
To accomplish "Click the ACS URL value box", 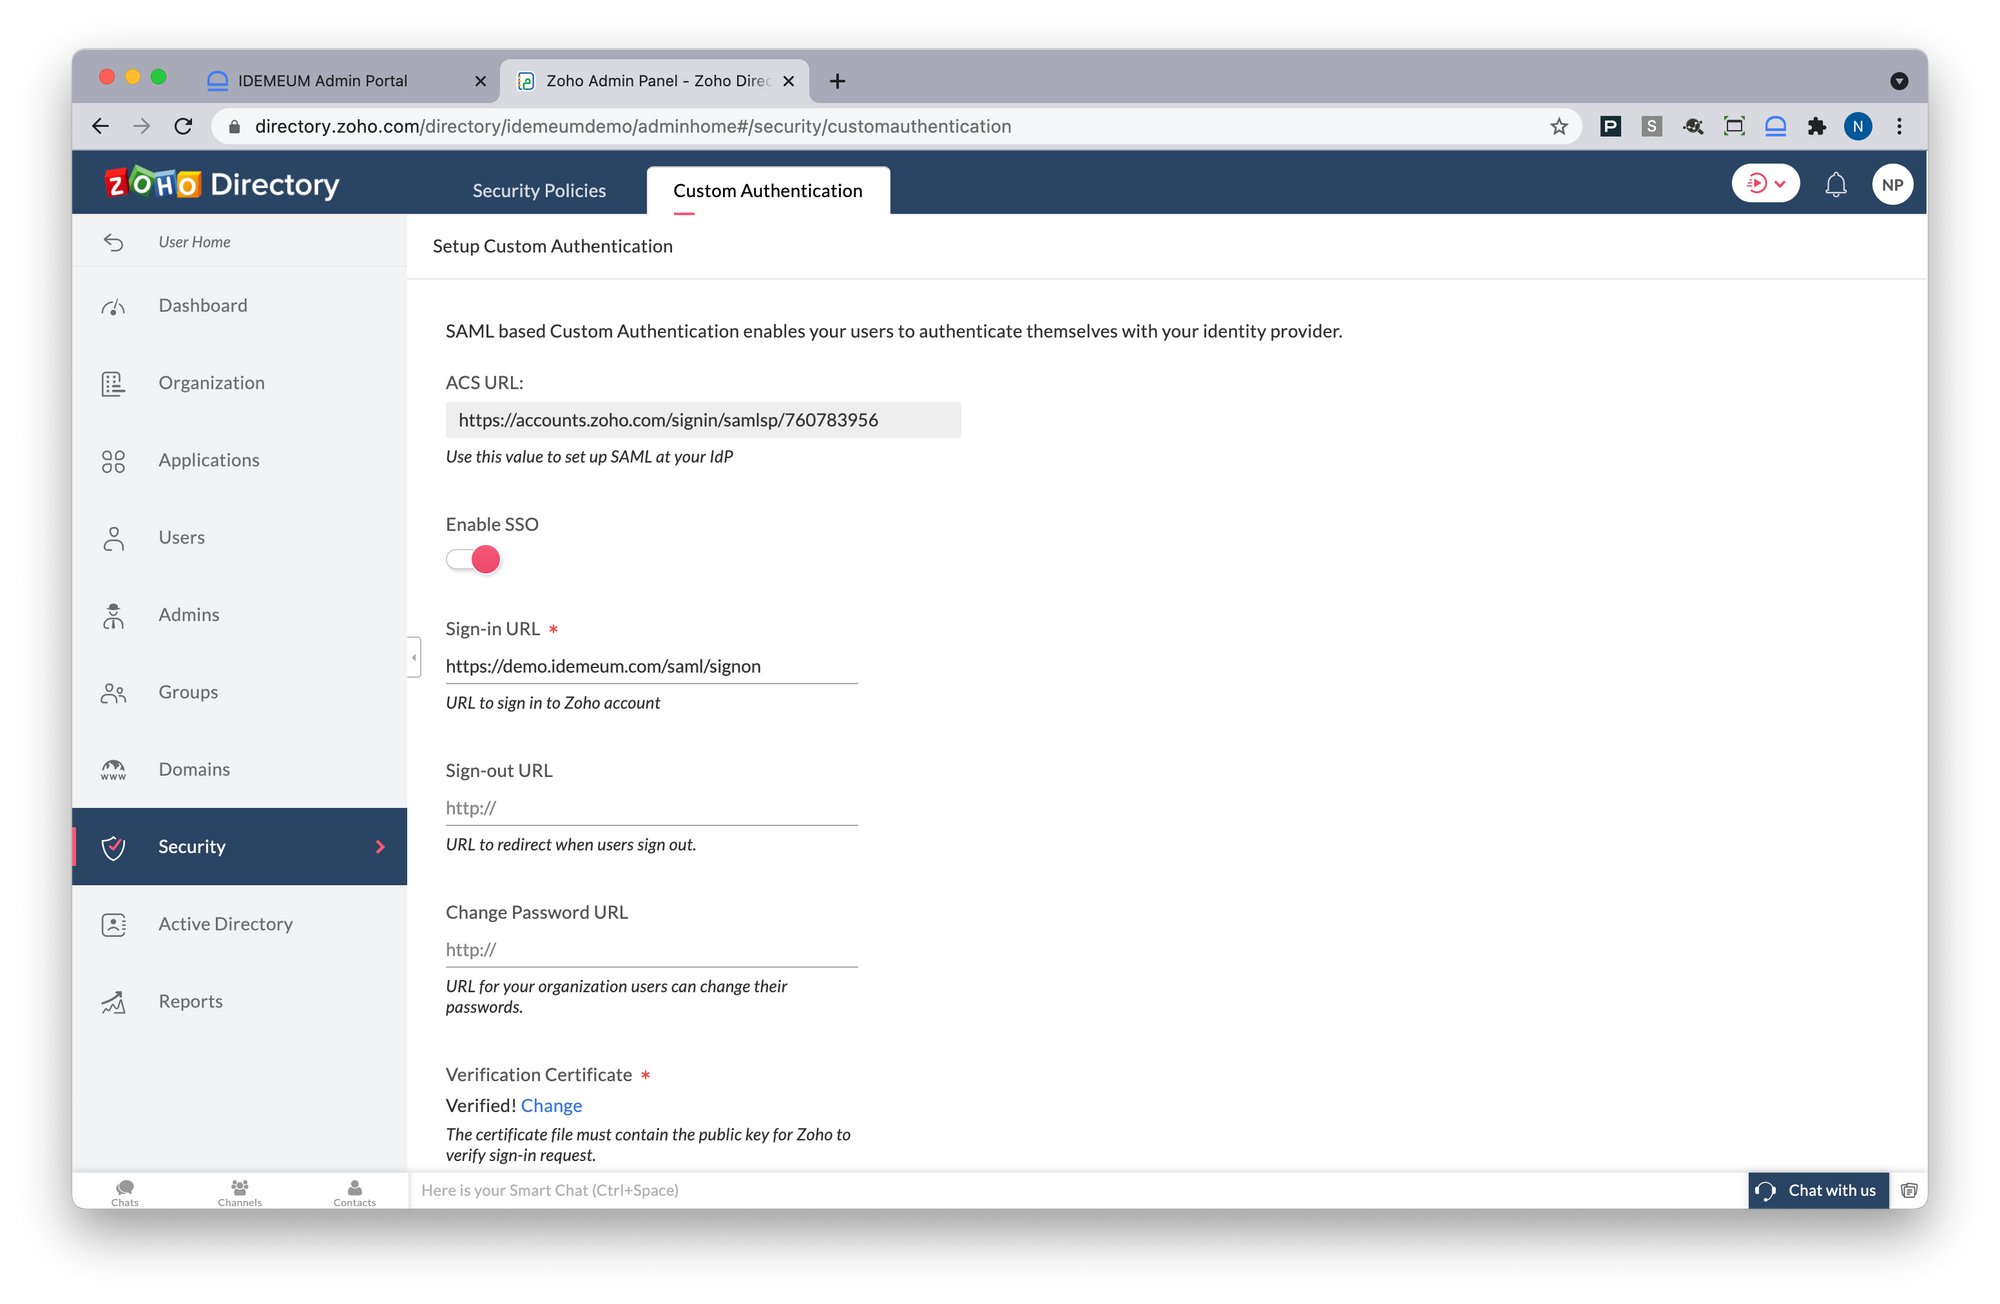I will tap(703, 420).
